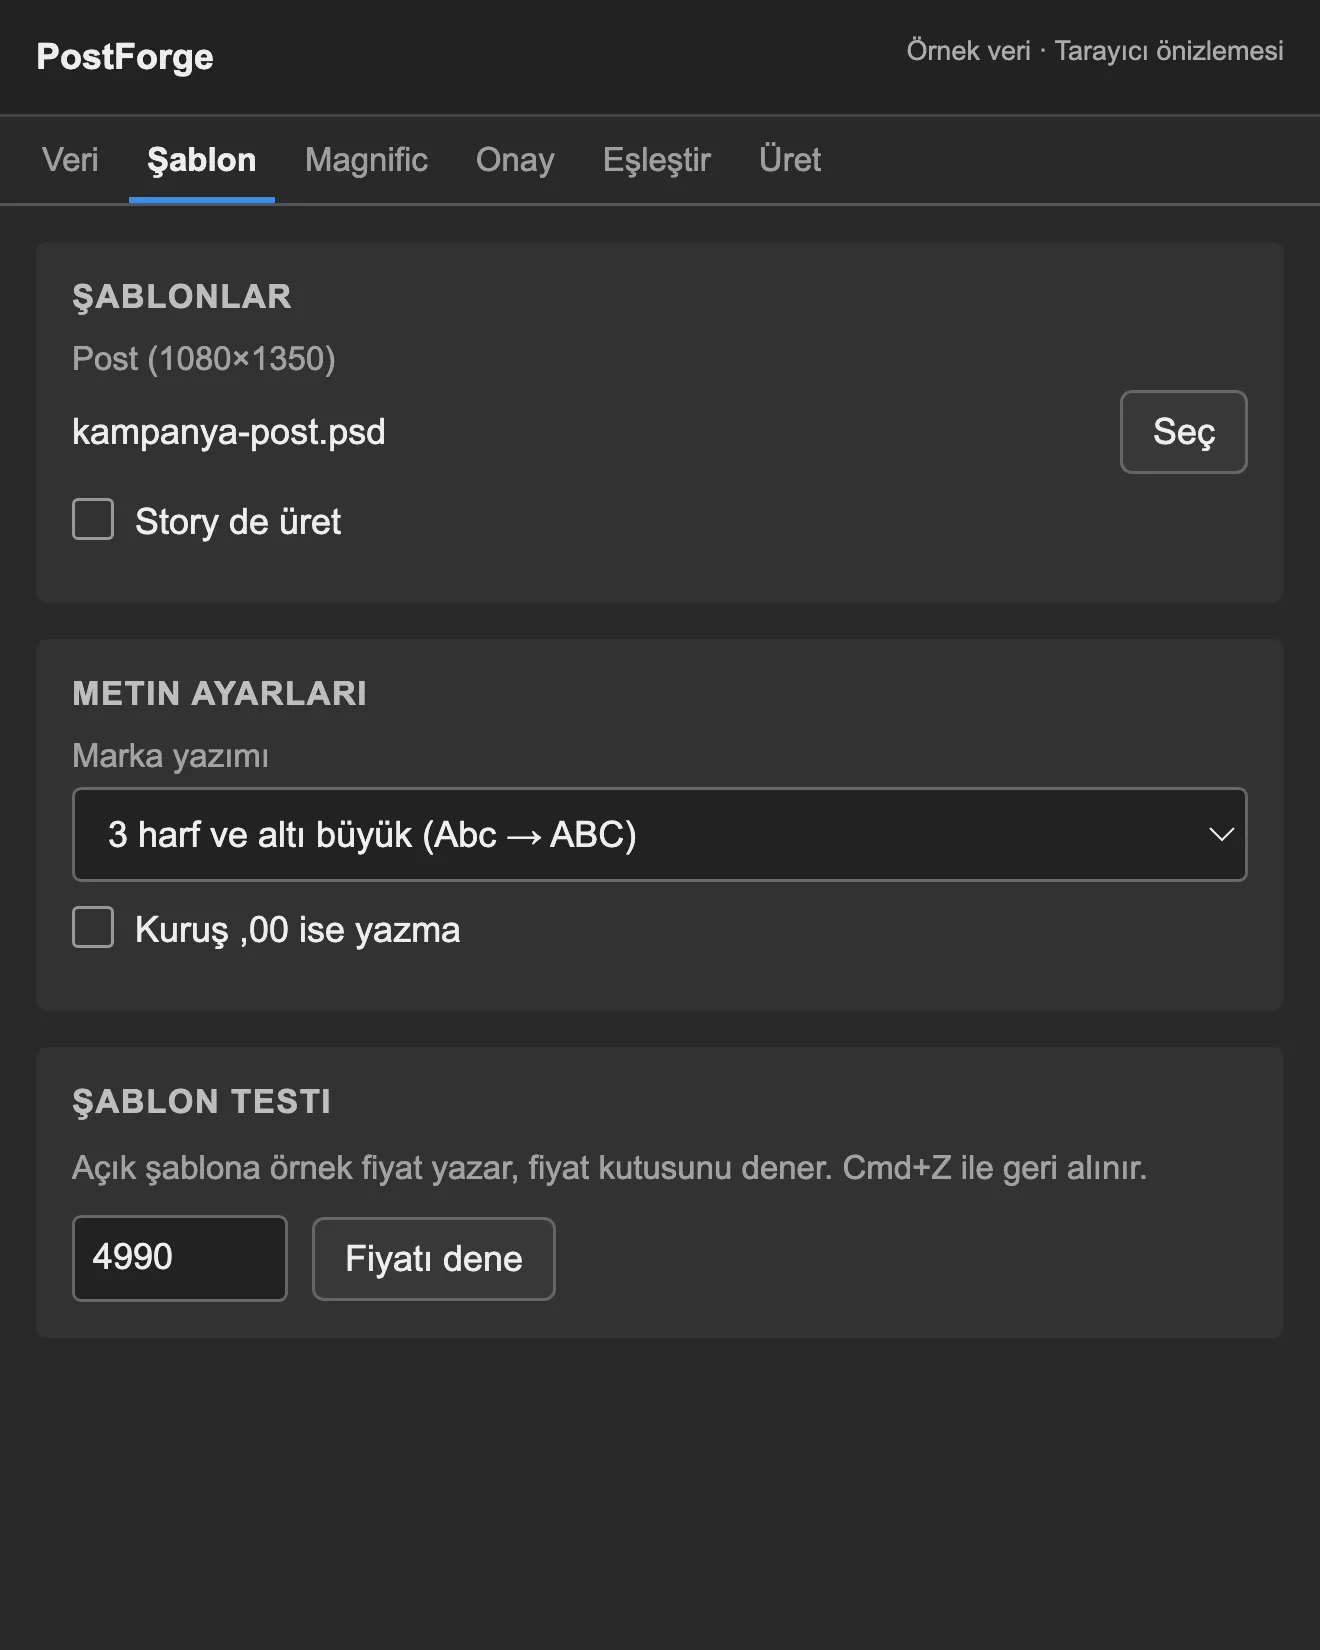Focus the sample price field showing 4990

click(x=180, y=1258)
